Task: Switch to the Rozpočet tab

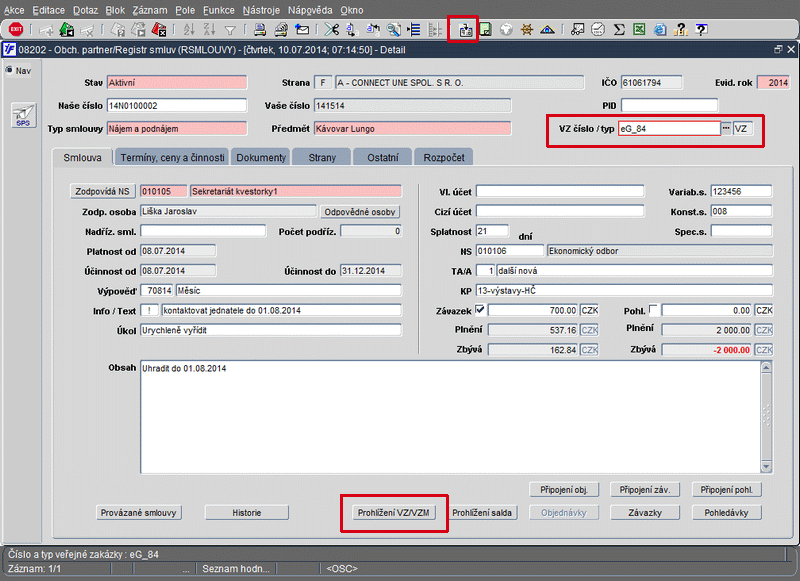Action: (x=444, y=158)
